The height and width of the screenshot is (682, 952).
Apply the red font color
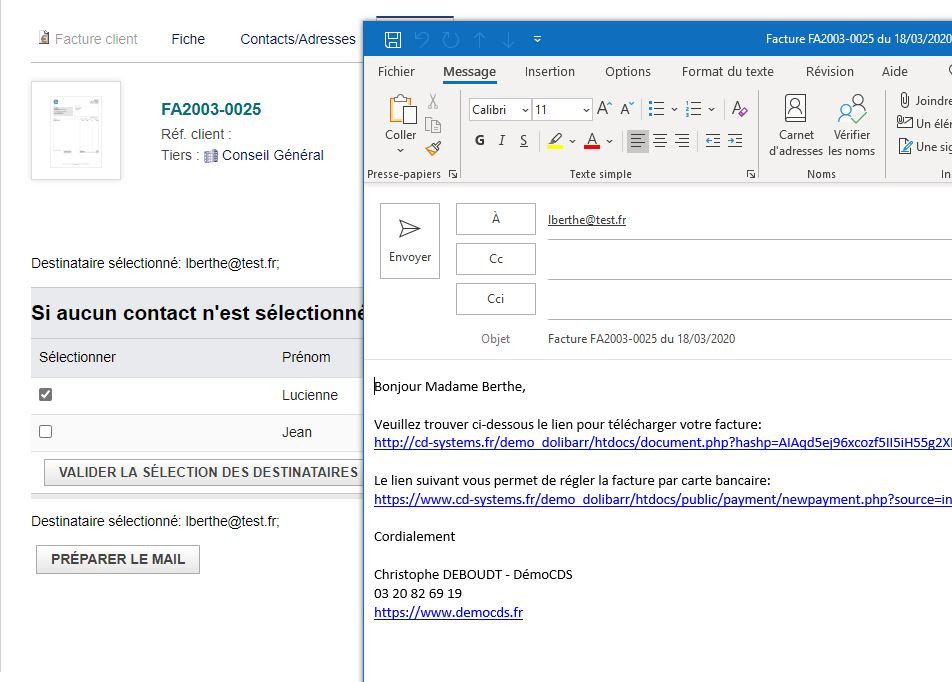click(592, 141)
